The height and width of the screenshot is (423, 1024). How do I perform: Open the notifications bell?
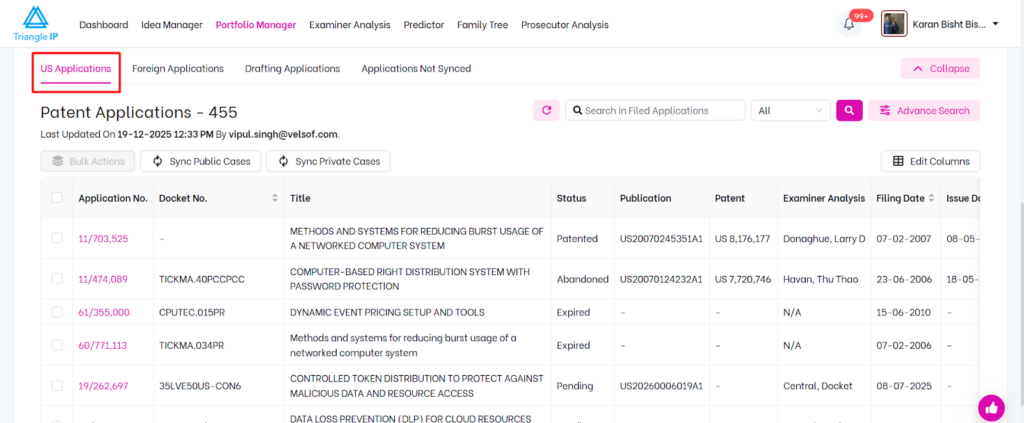[x=849, y=25]
